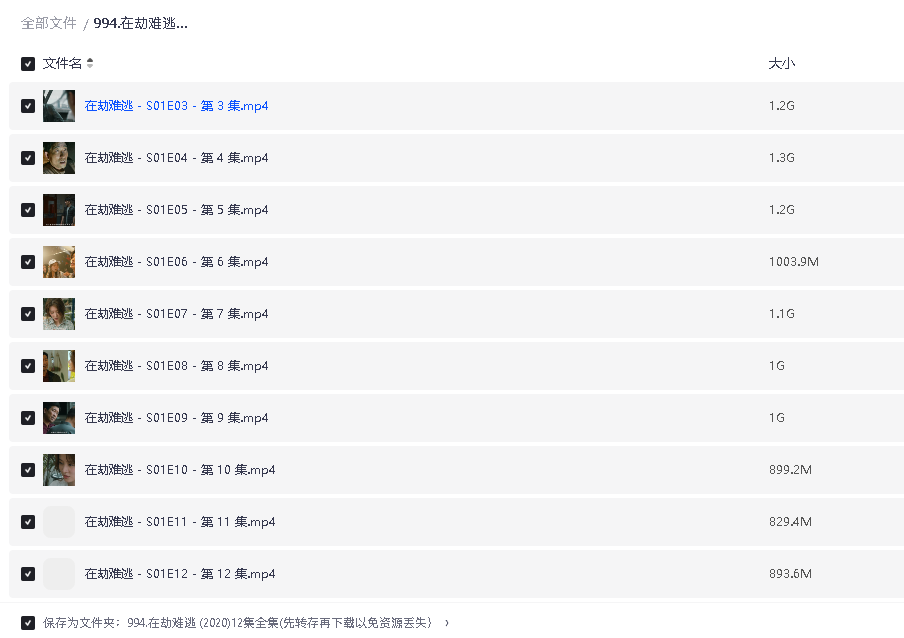904x638 pixels.
Task: Click placeholder icon for S01E12 file
Action: pos(59,574)
